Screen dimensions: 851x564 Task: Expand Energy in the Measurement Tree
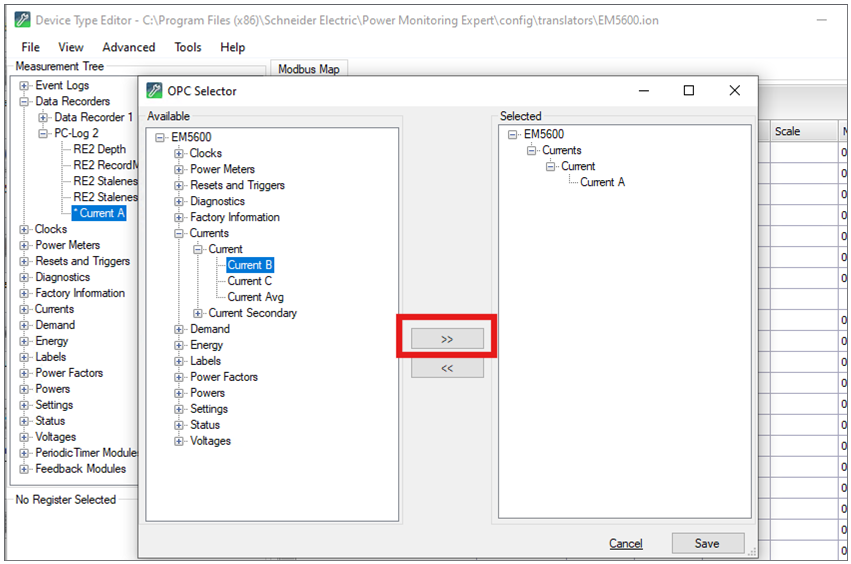[24, 341]
